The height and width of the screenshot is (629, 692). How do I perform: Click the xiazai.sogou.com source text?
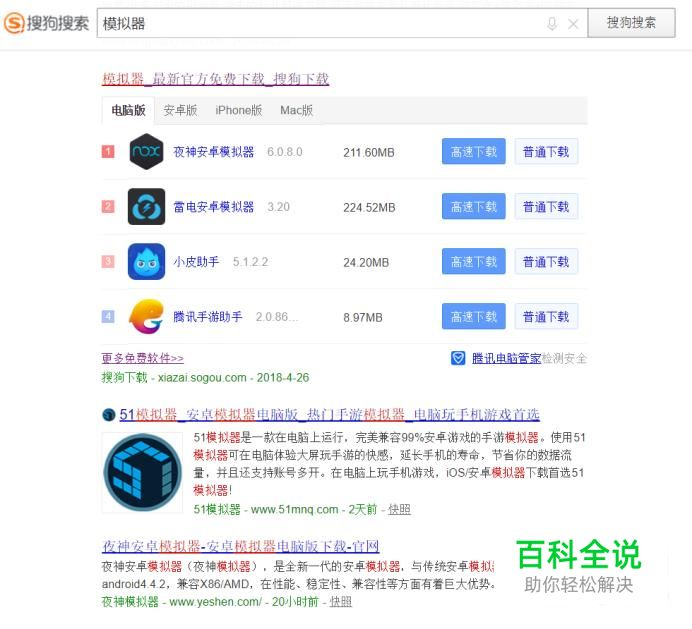(202, 378)
